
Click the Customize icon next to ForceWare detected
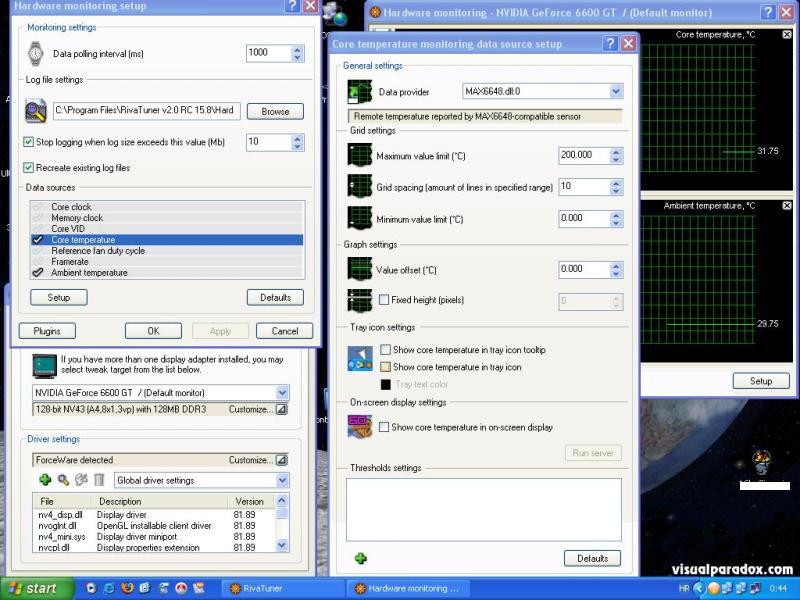pyautogui.click(x=282, y=460)
